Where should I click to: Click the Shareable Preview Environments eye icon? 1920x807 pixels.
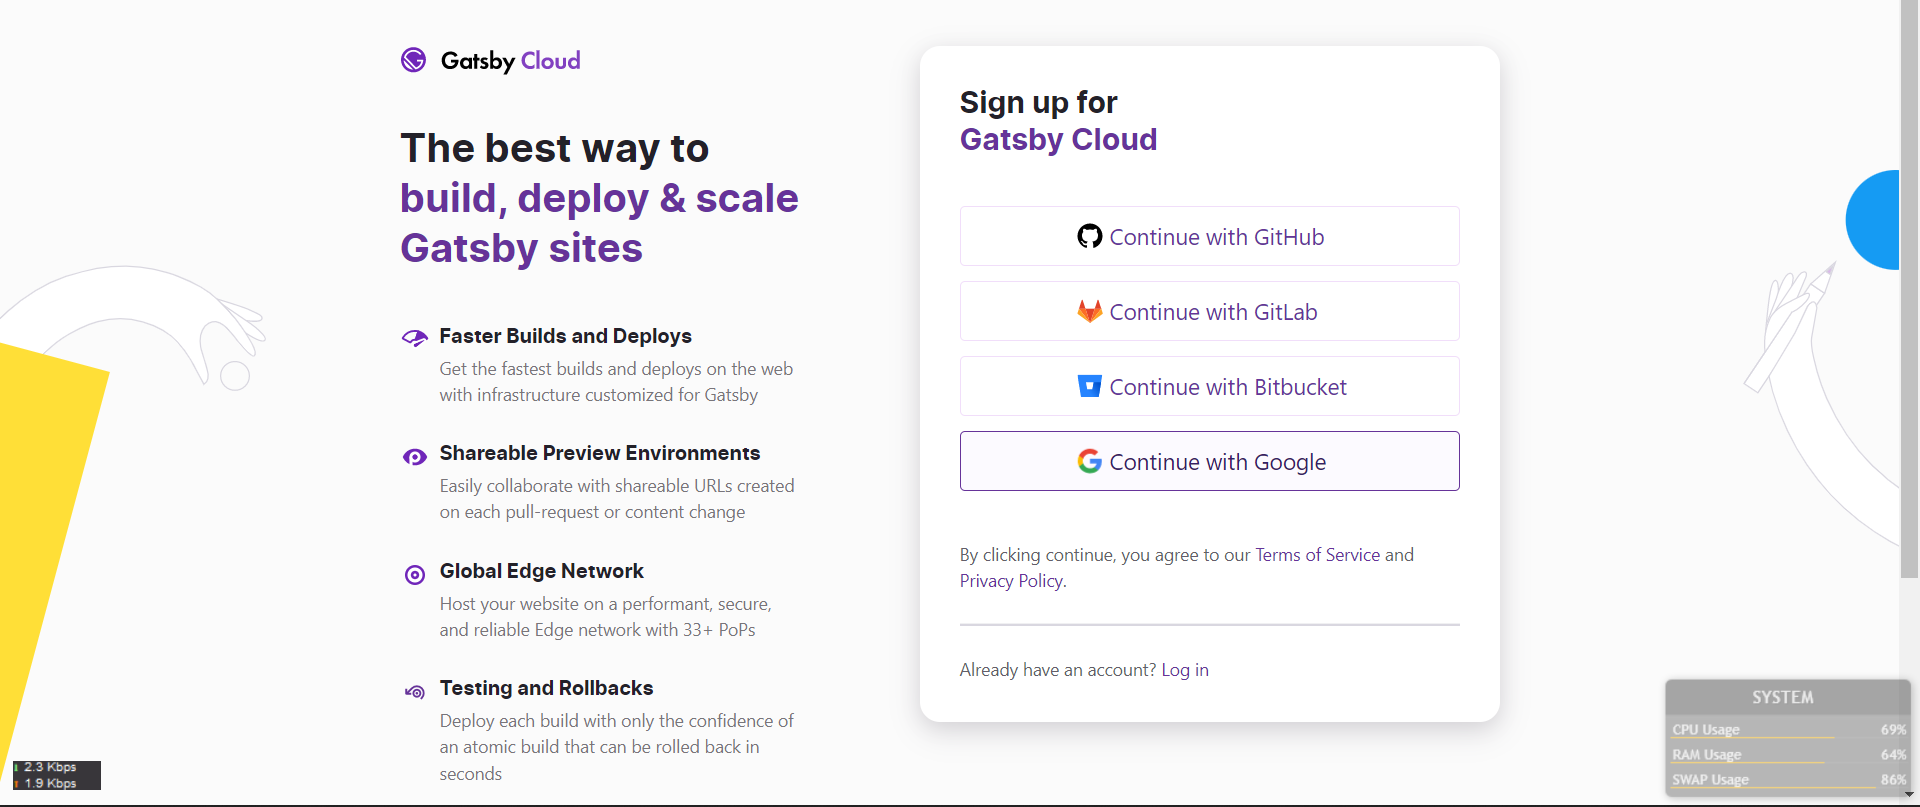[414, 457]
